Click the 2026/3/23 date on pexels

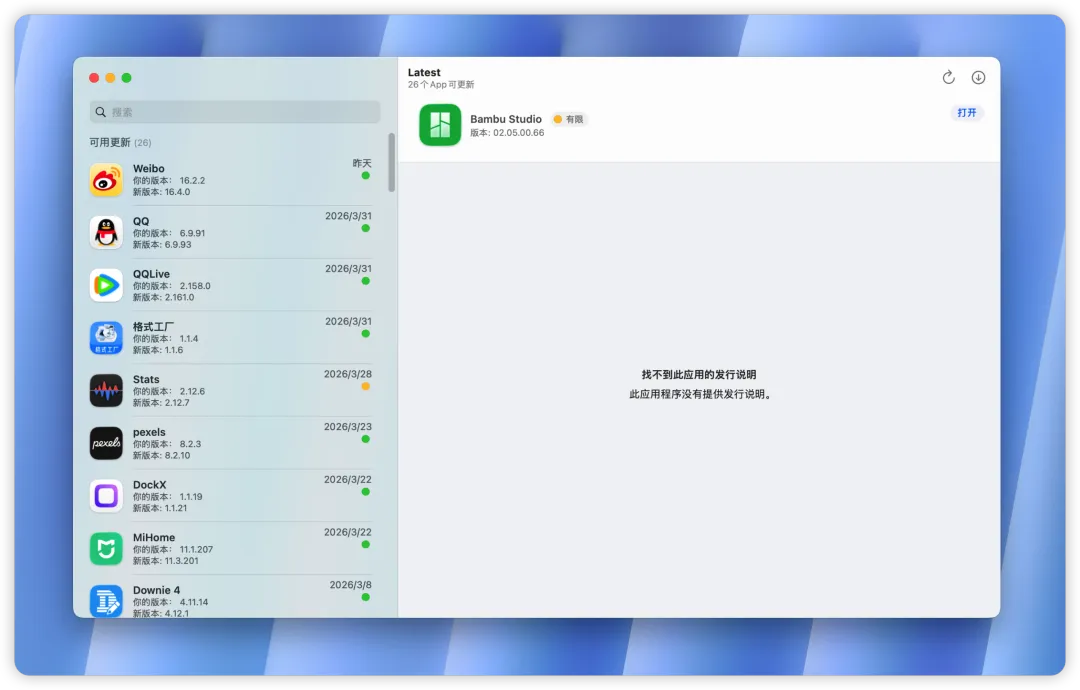coord(348,427)
